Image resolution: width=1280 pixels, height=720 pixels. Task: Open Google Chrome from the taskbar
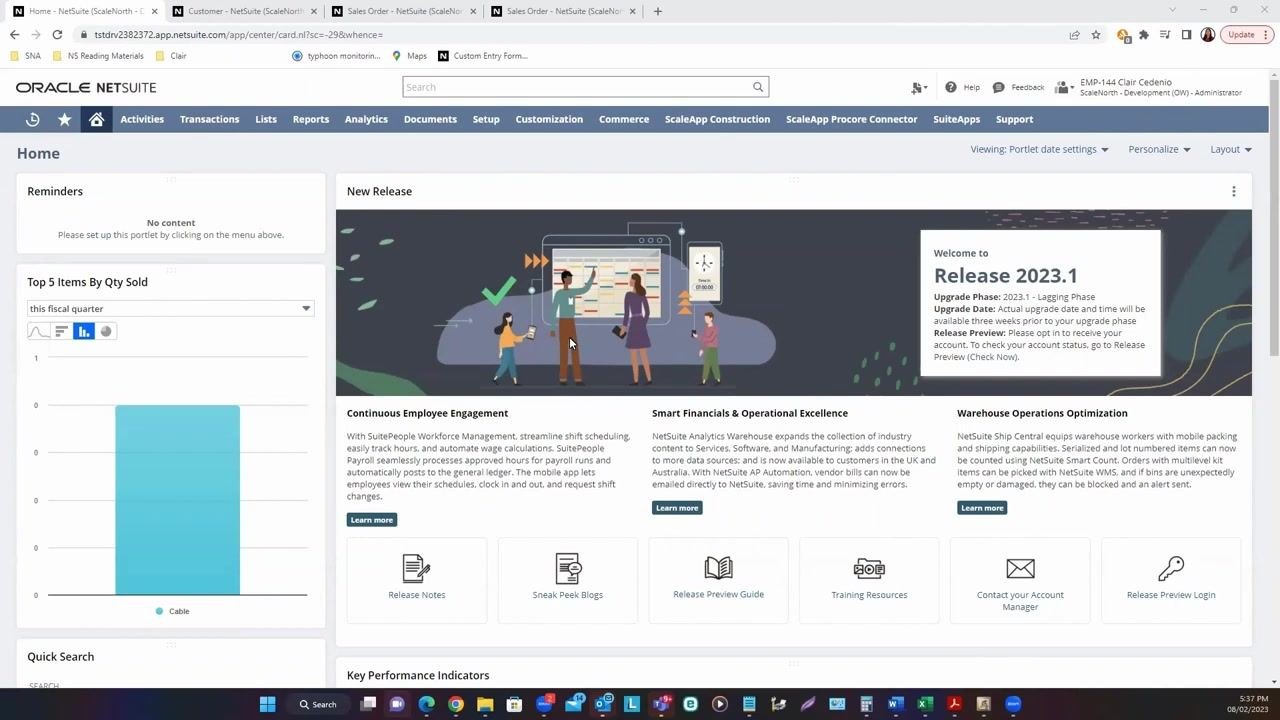456,704
